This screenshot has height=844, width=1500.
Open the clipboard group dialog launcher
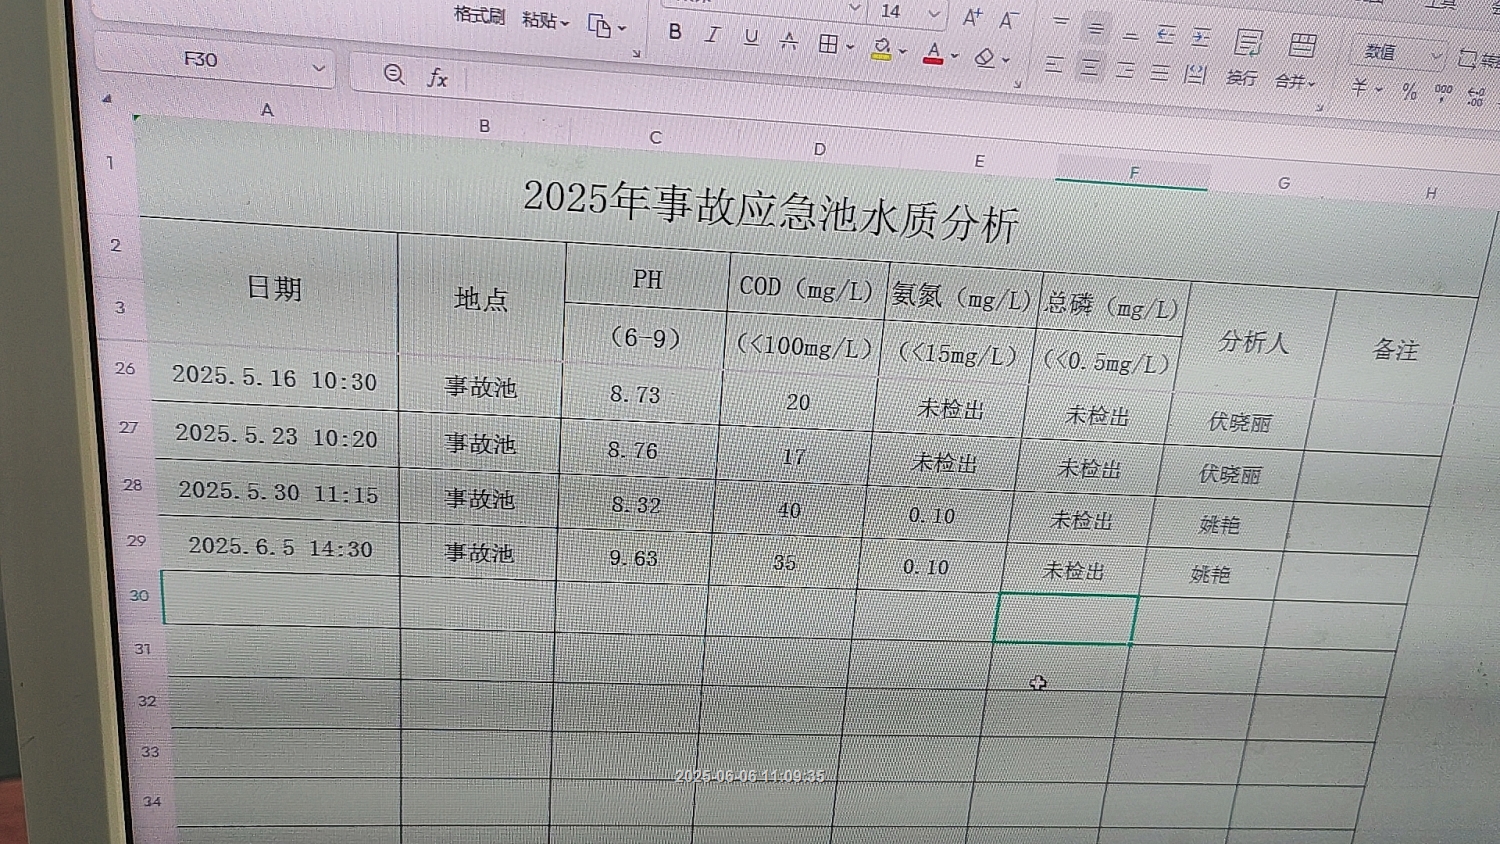coord(636,54)
